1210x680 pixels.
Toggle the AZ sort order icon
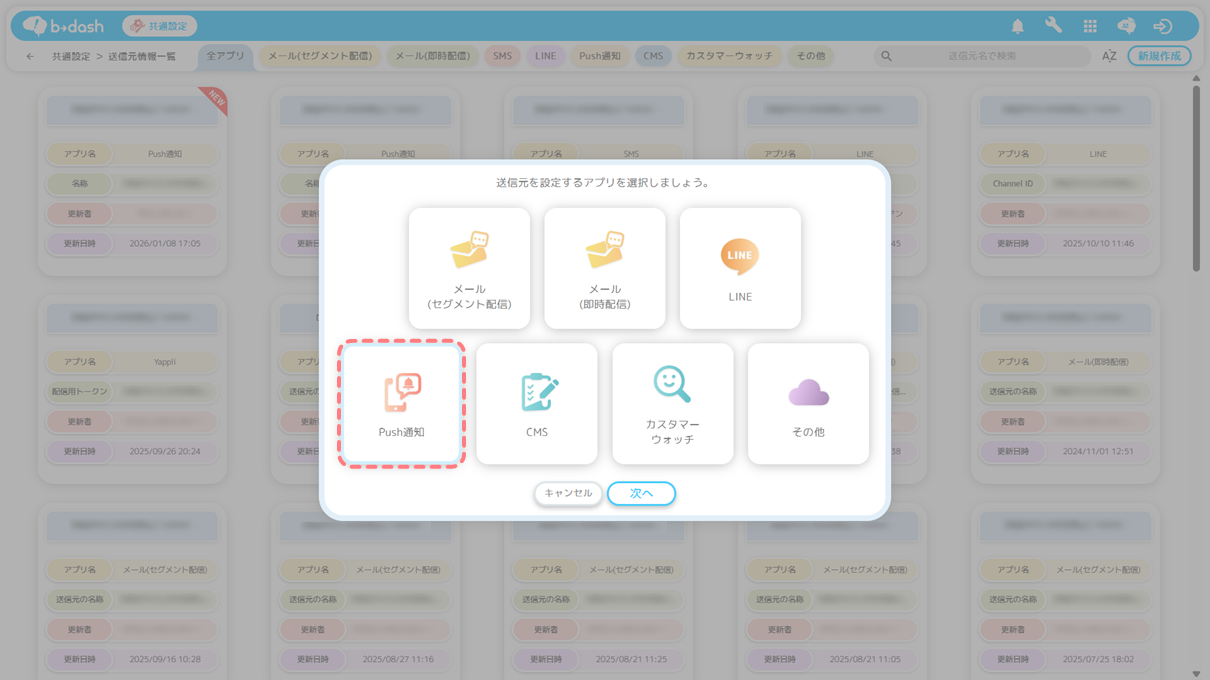[x=1109, y=56]
